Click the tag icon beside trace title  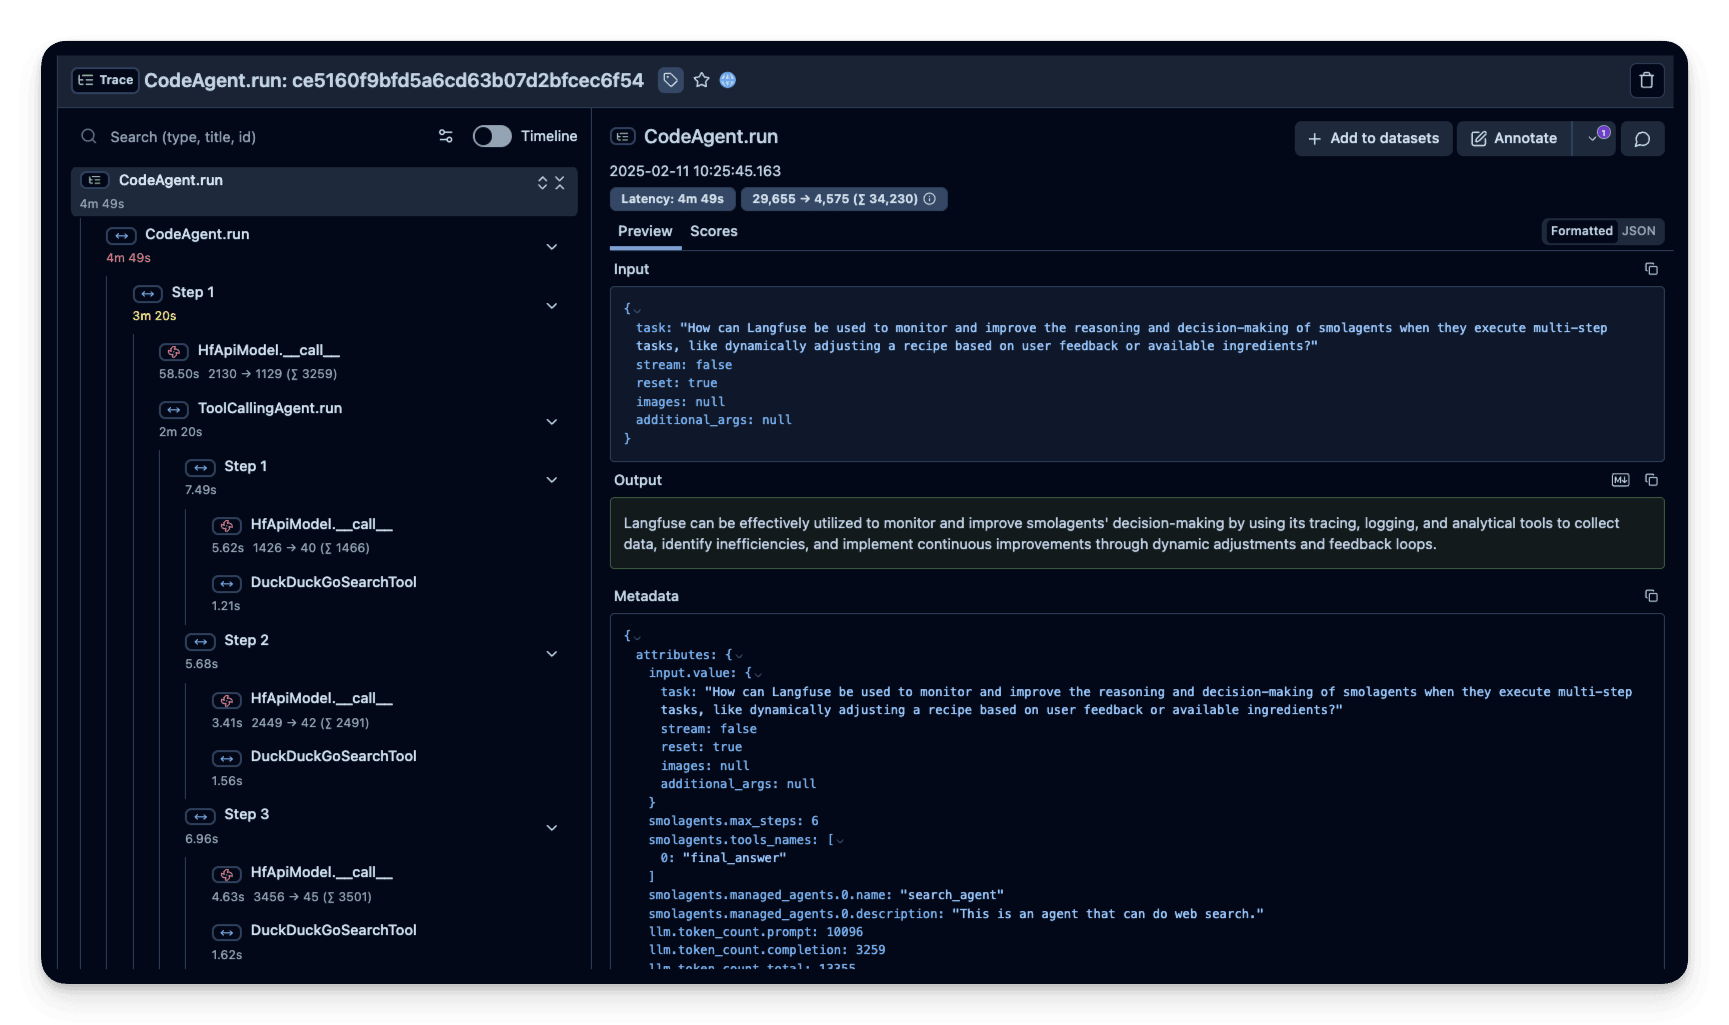point(670,80)
